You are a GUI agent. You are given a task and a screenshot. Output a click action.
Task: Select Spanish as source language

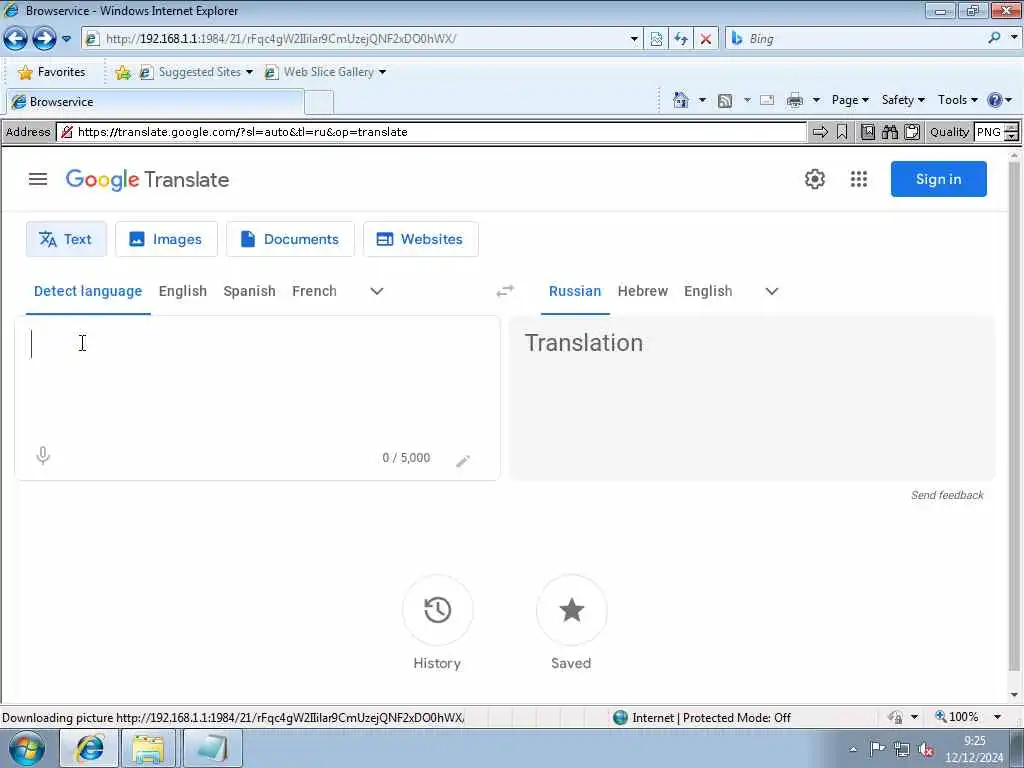click(x=249, y=291)
